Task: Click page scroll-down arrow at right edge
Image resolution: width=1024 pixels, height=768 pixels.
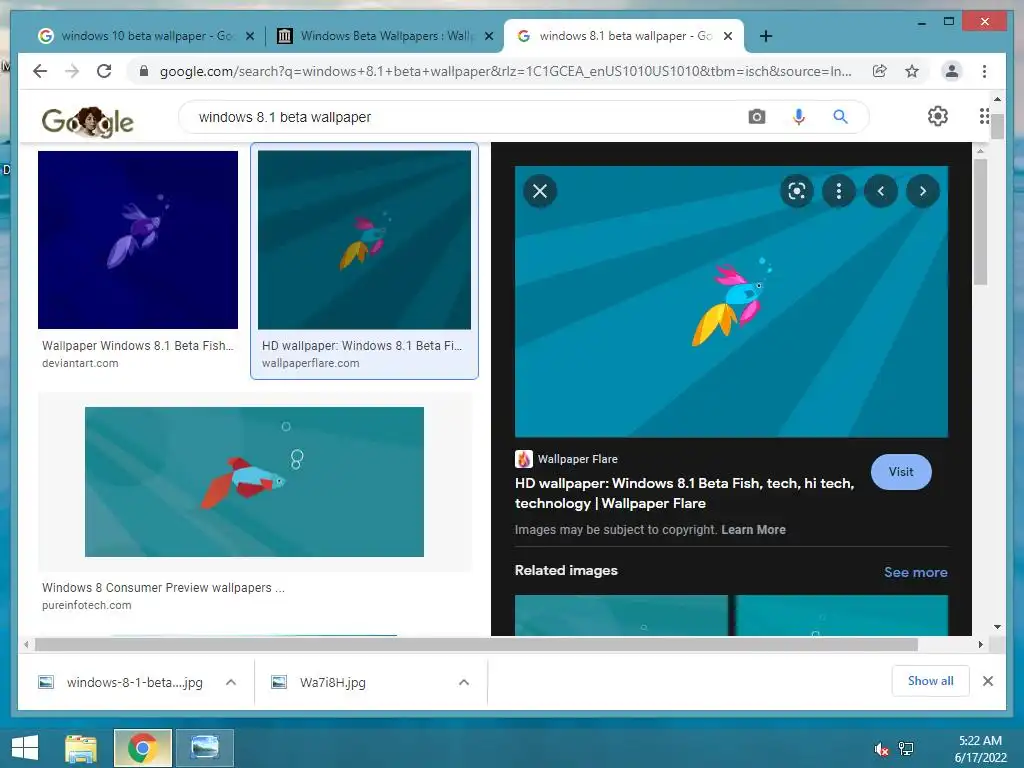Action: (997, 627)
